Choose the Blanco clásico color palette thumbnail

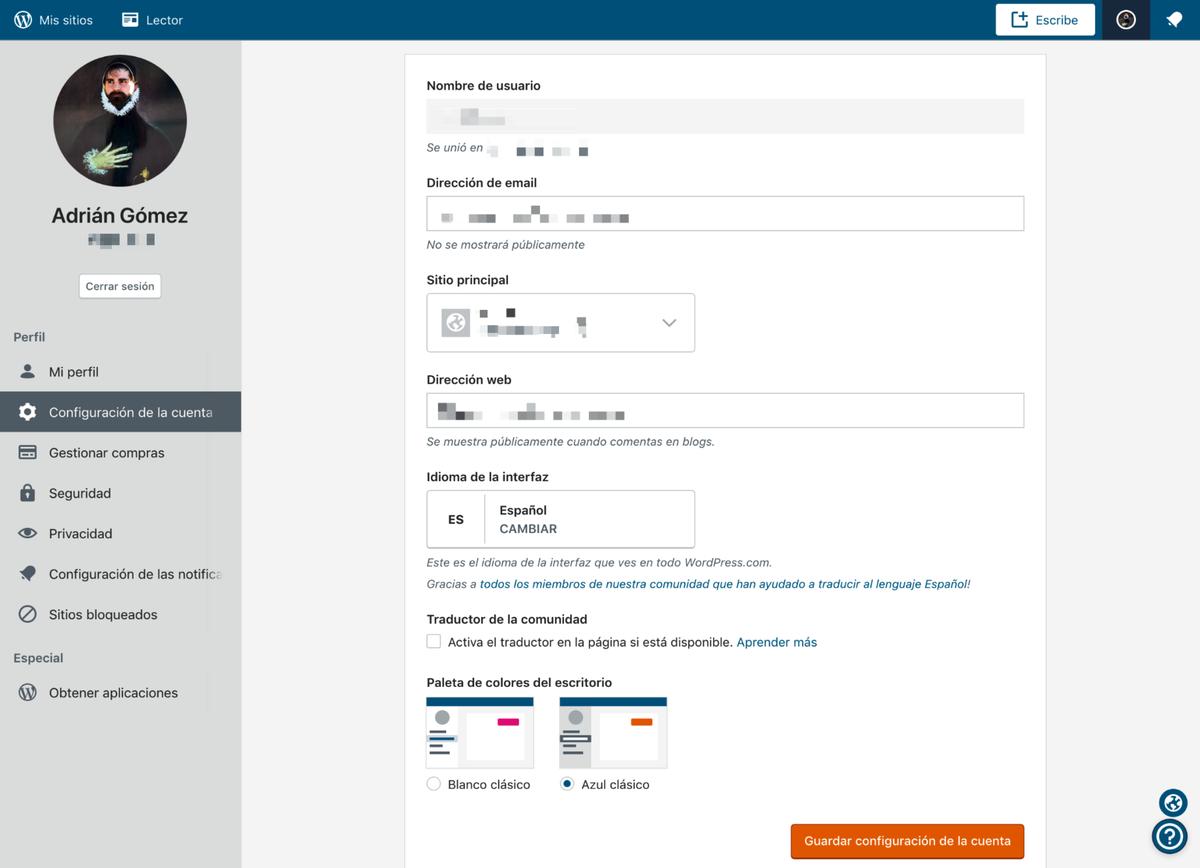tap(480, 733)
